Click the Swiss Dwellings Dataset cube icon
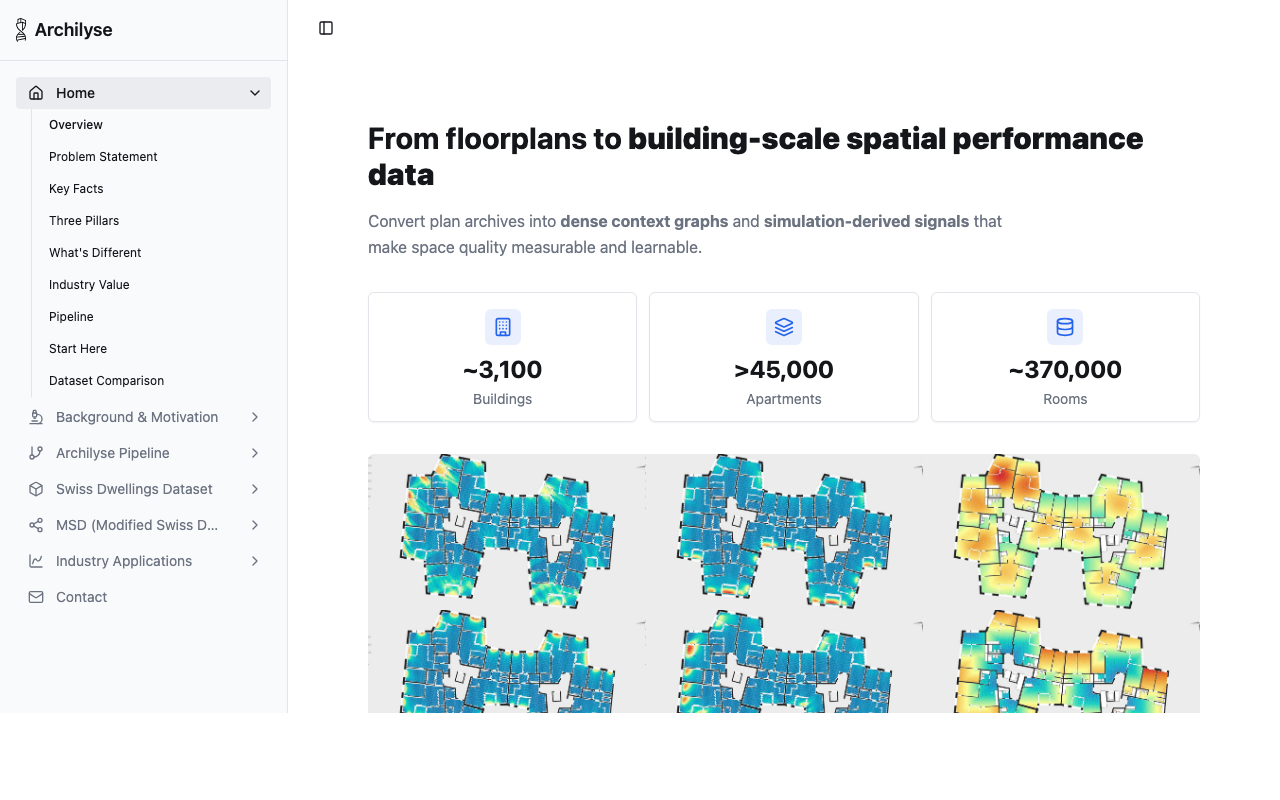 click(36, 489)
